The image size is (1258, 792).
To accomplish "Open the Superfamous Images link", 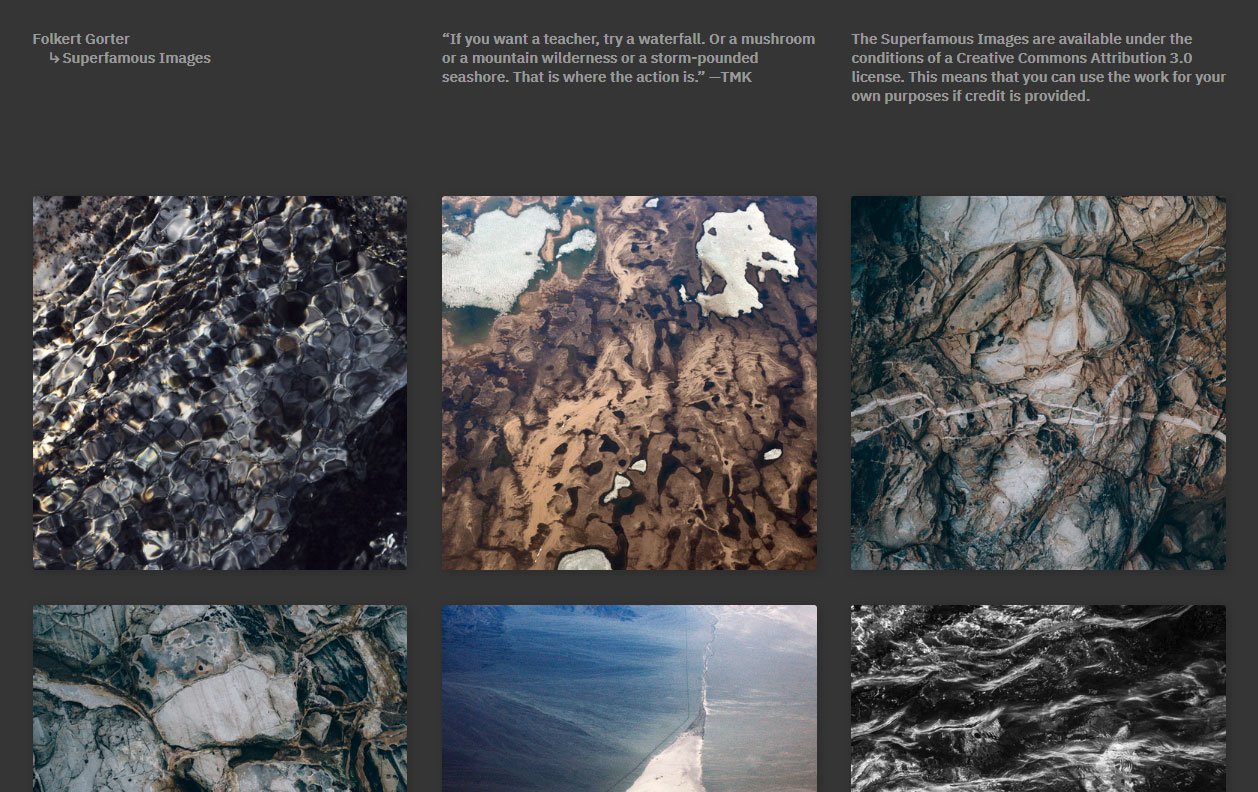I will coord(136,58).
